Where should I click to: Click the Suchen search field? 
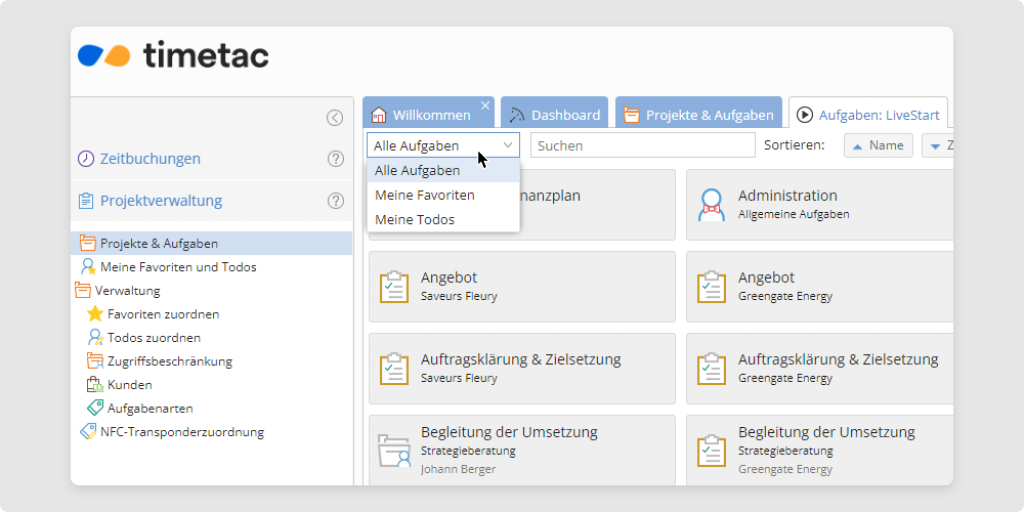pos(642,146)
